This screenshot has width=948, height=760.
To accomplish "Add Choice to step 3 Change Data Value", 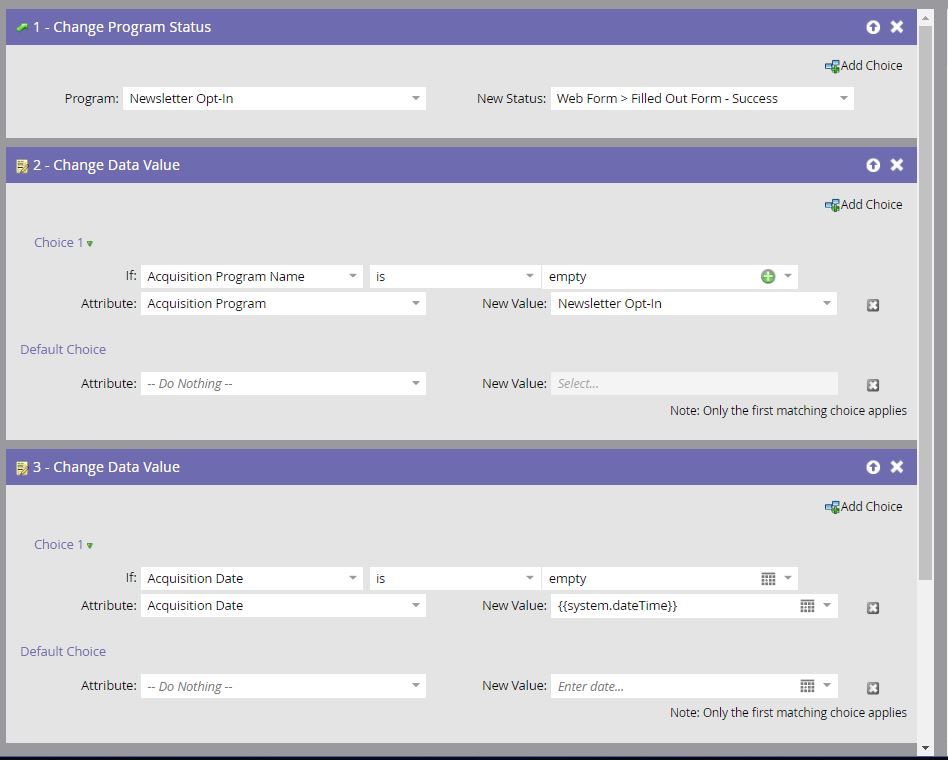I will point(863,507).
